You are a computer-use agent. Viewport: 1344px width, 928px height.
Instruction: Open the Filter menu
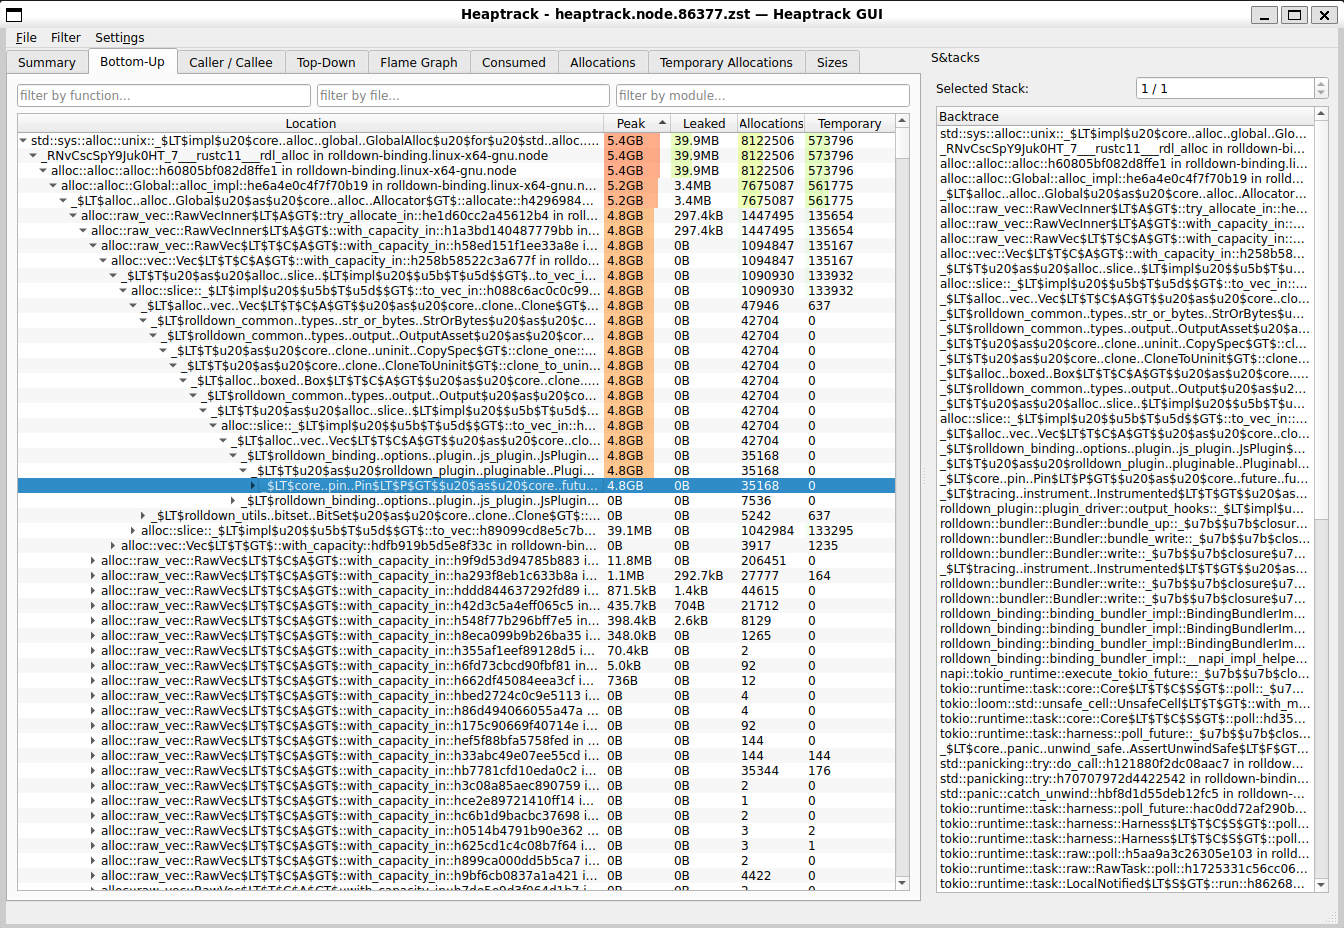[65, 37]
